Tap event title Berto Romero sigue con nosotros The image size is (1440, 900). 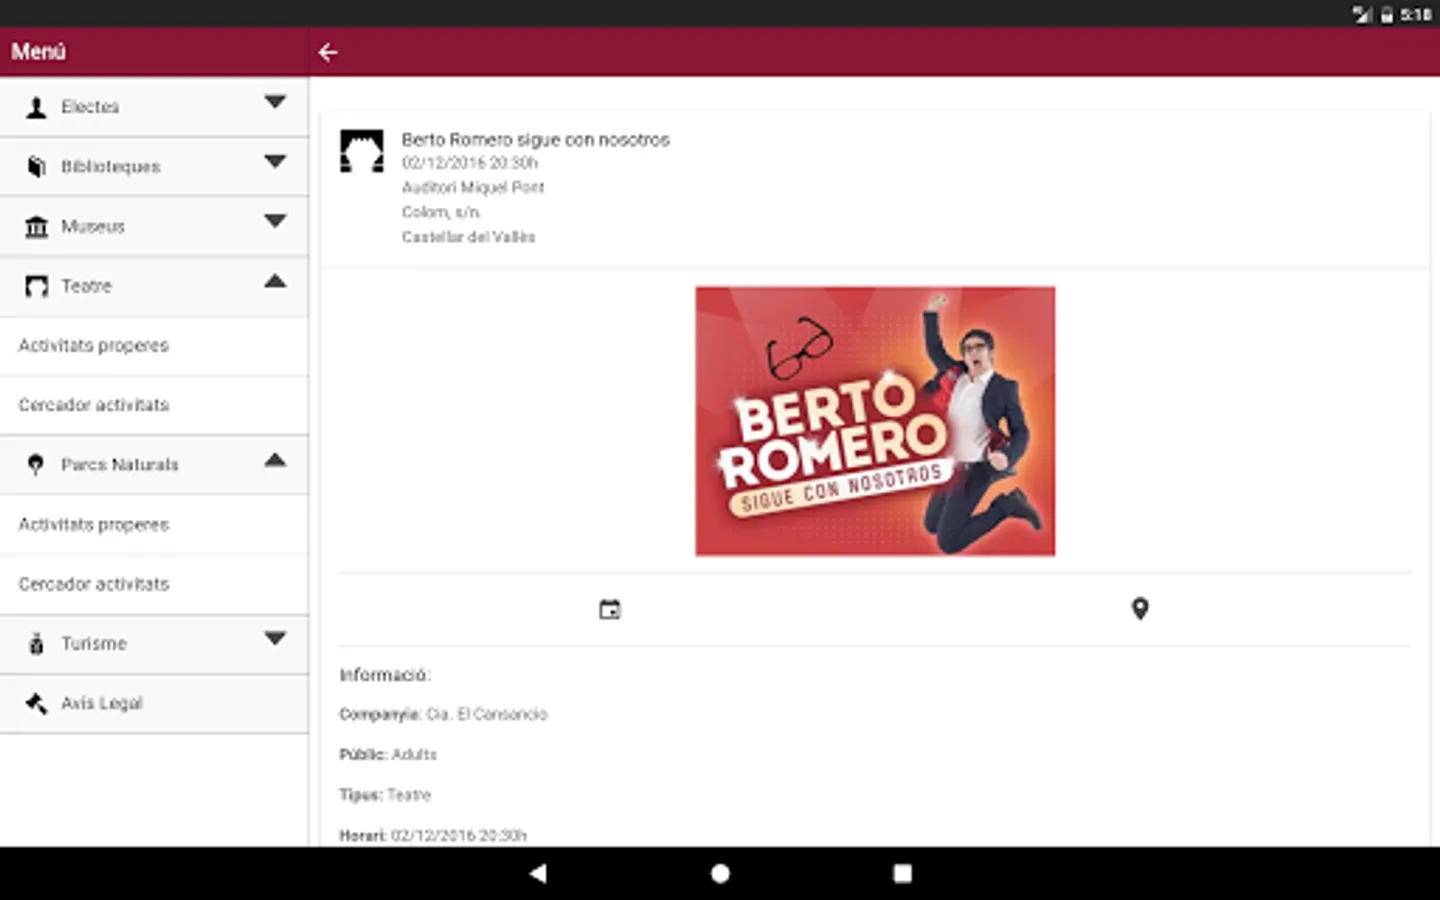[536, 140]
